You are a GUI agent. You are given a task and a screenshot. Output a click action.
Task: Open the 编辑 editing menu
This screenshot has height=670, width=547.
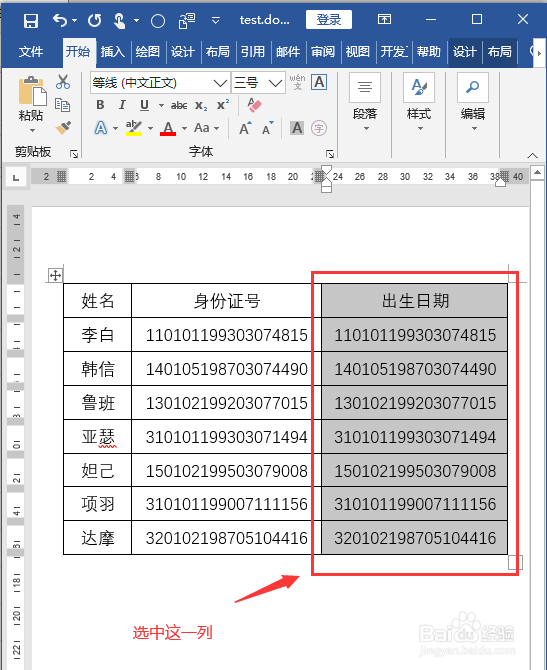pyautogui.click(x=473, y=103)
